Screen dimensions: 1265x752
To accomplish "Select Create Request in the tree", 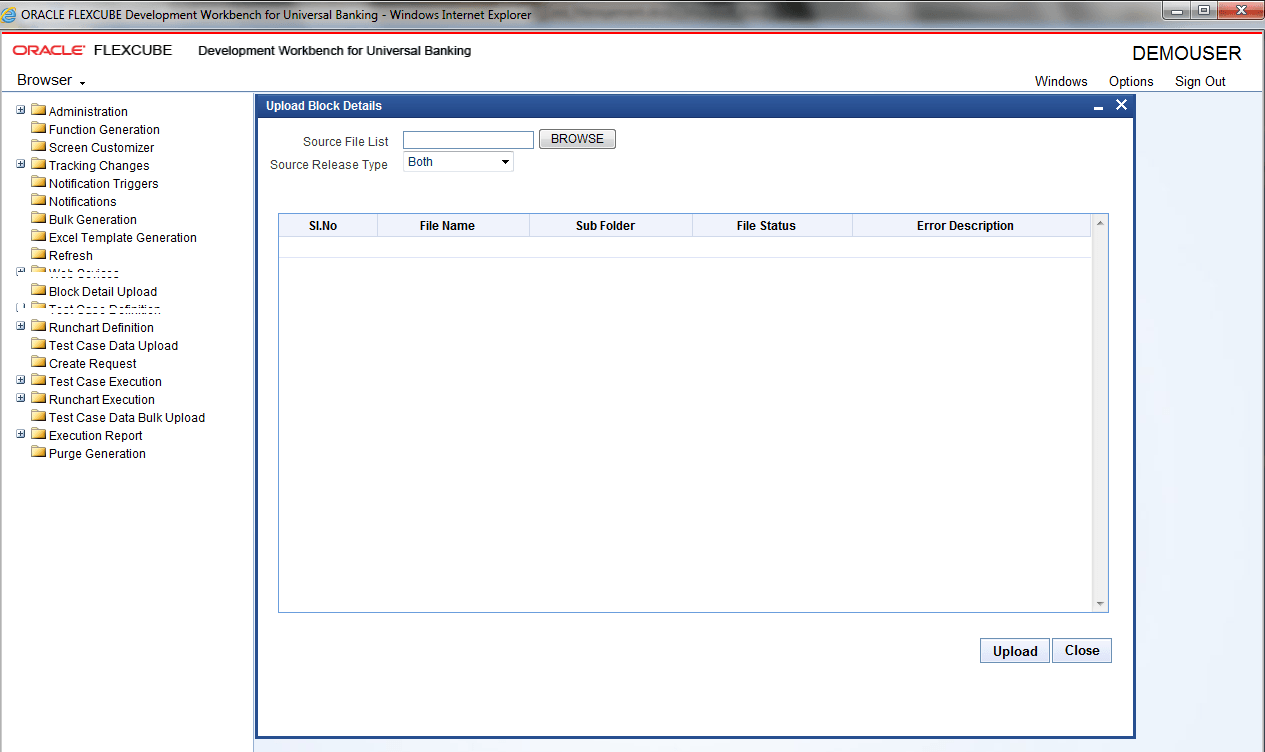I will (x=93, y=364).
